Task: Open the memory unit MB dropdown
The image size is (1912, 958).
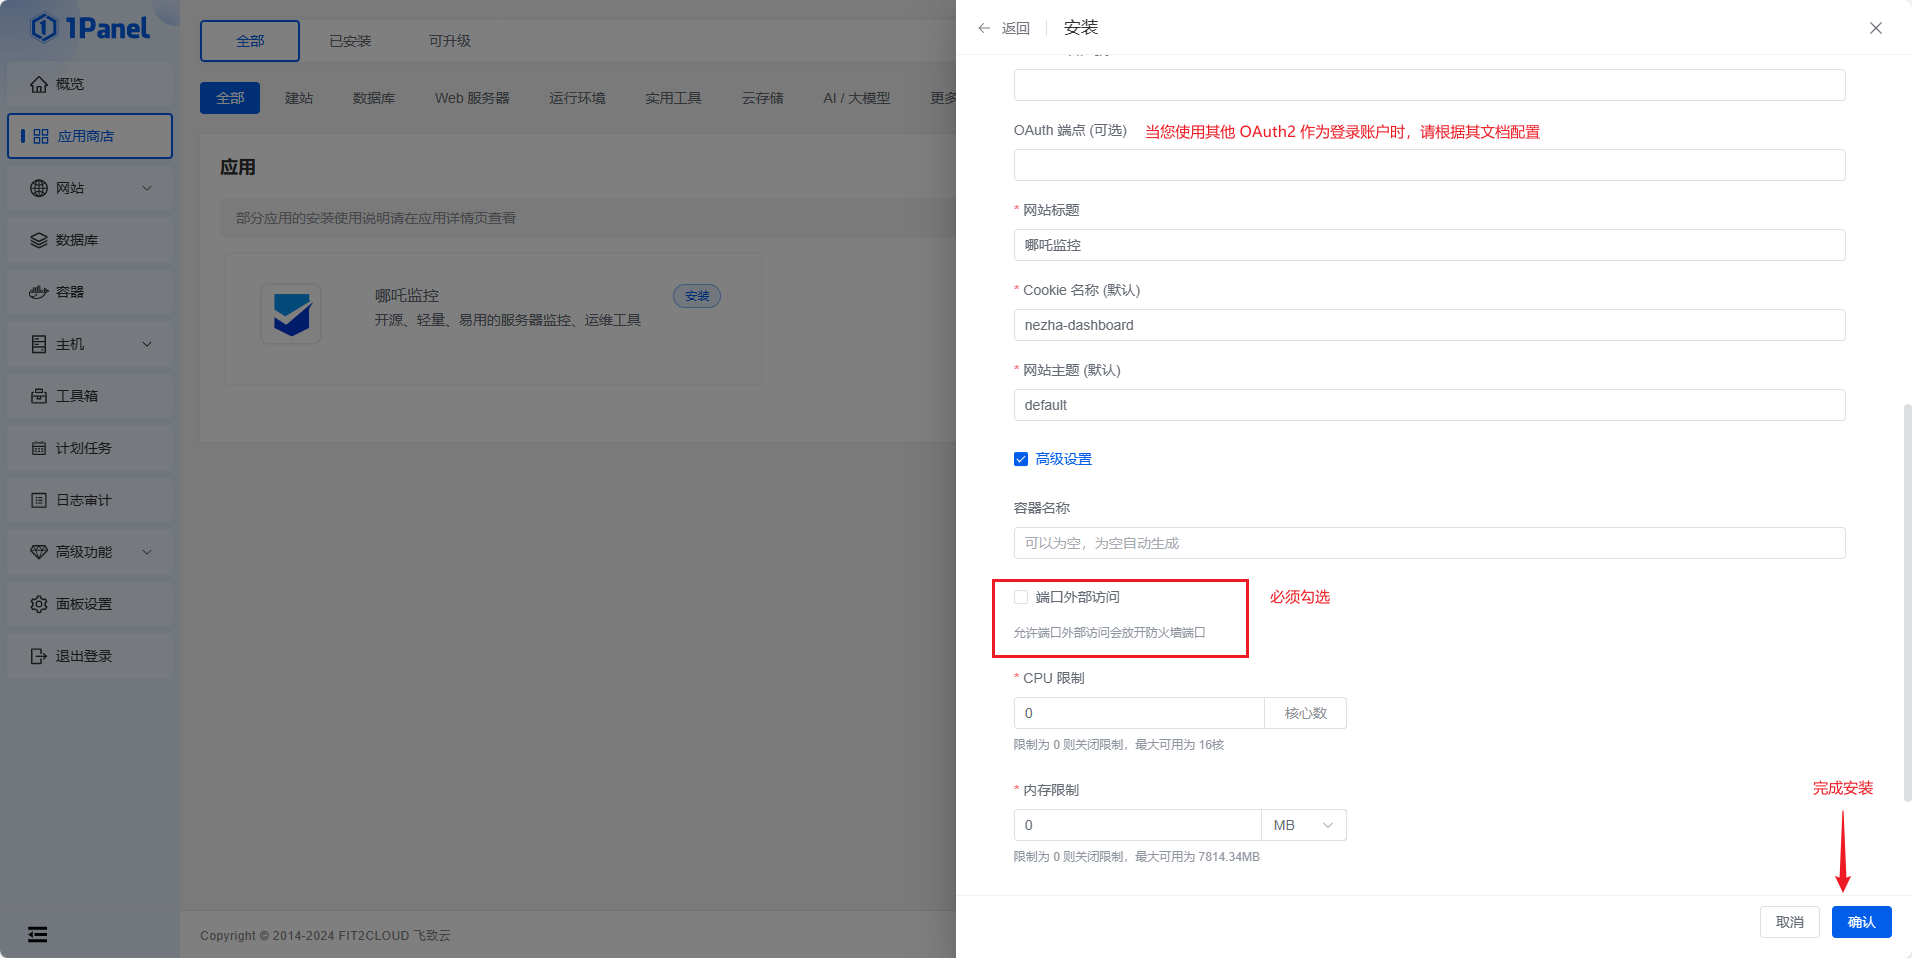Action: point(1303,825)
